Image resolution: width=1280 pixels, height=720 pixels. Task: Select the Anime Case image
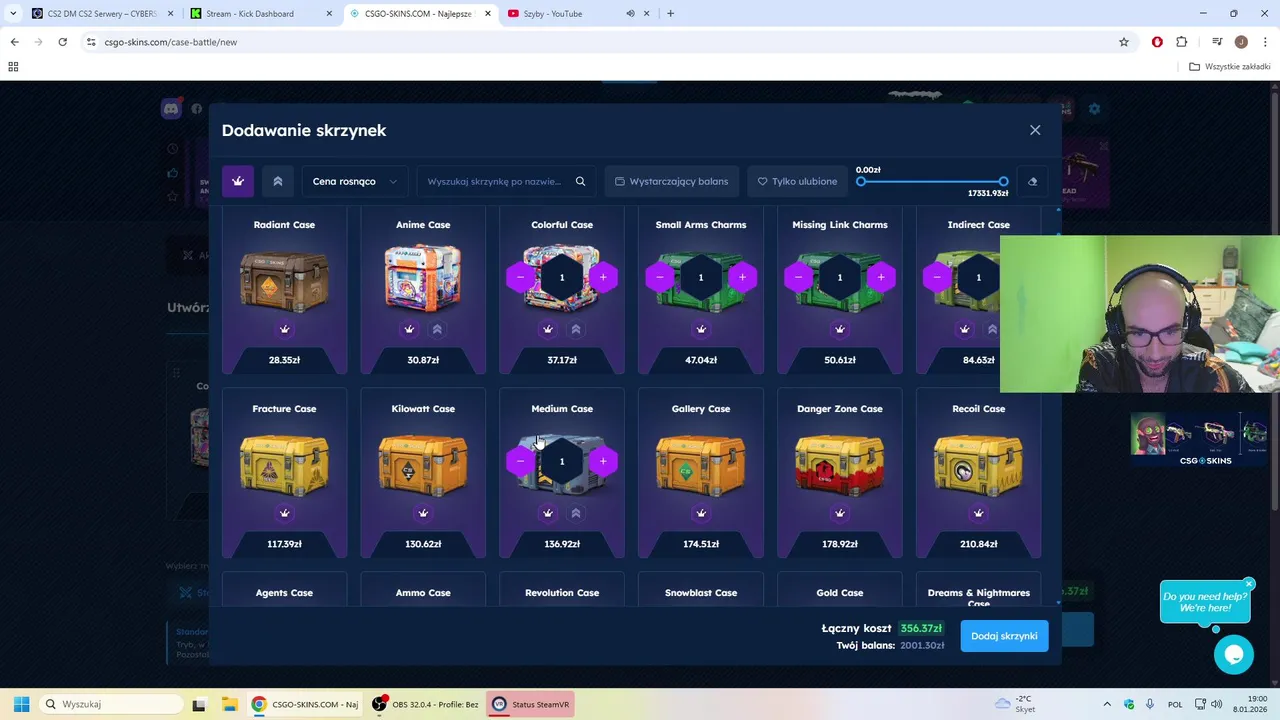pos(423,278)
